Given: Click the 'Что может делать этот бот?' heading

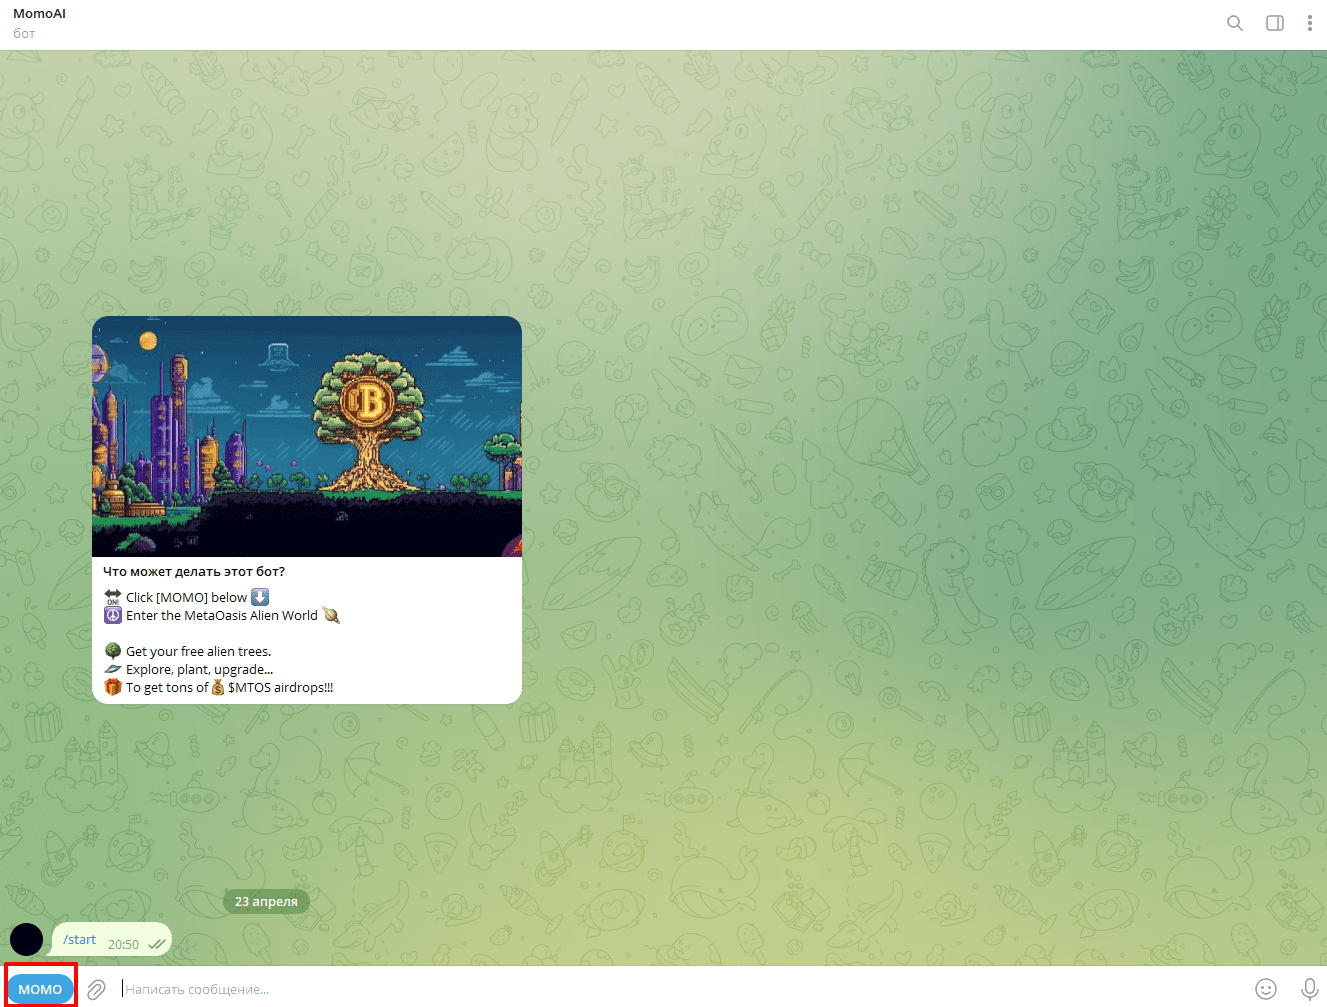Looking at the screenshot, I should pos(194,572).
